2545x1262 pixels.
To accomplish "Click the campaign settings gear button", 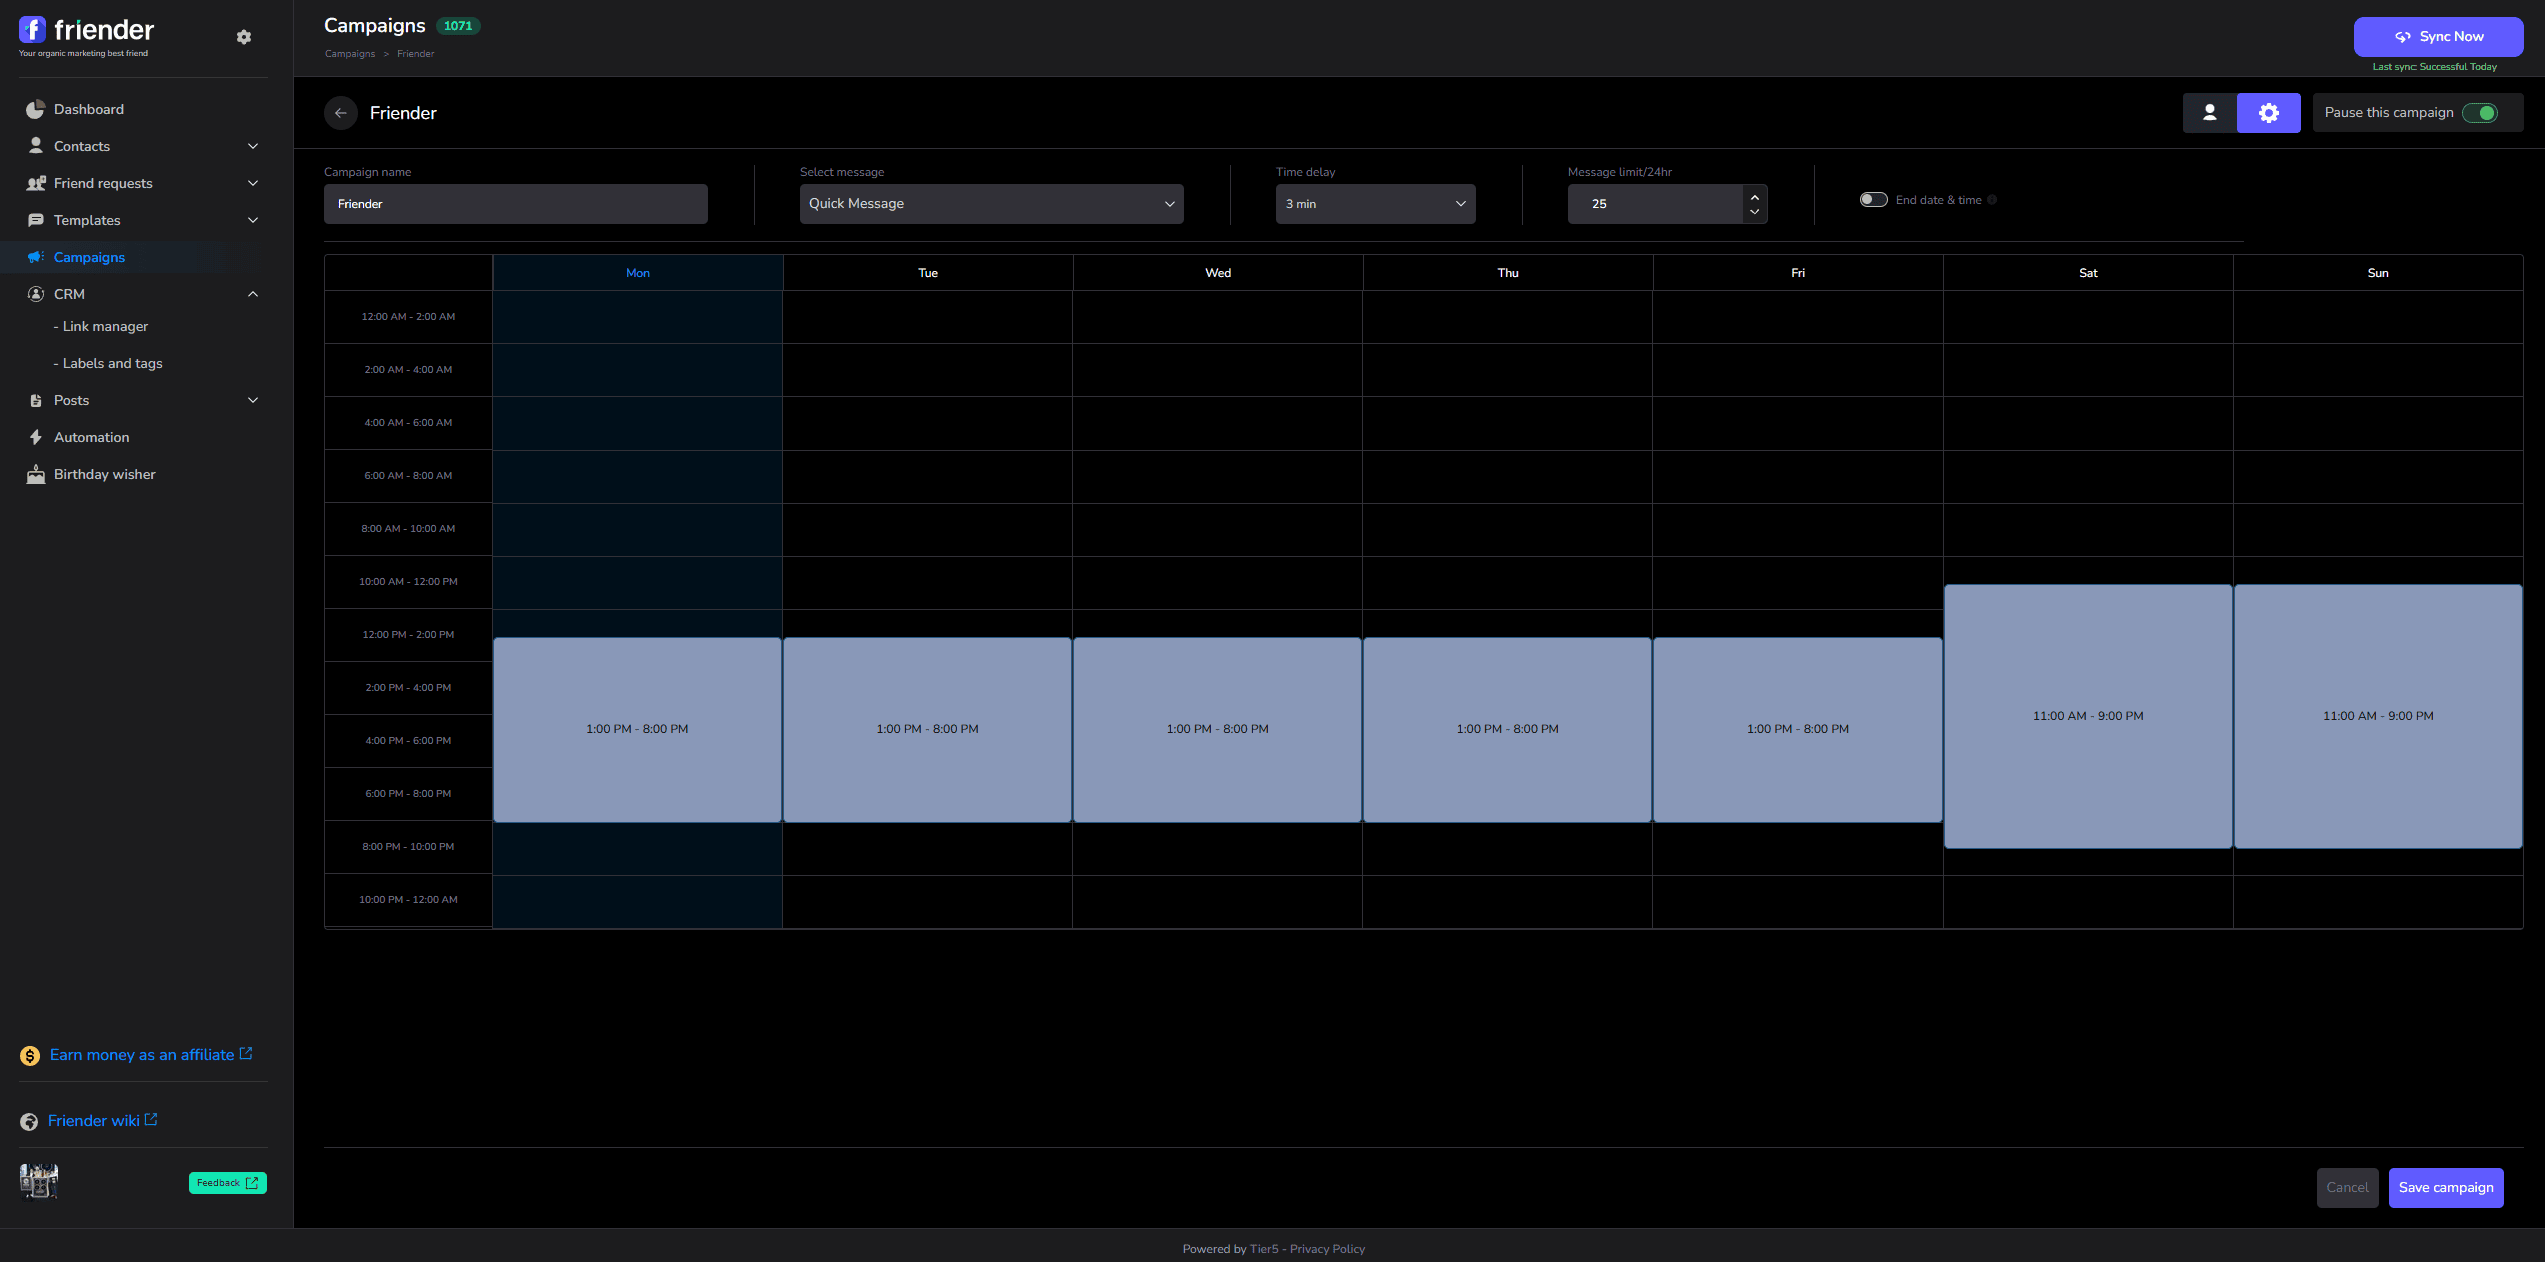I will pyautogui.click(x=2268, y=113).
